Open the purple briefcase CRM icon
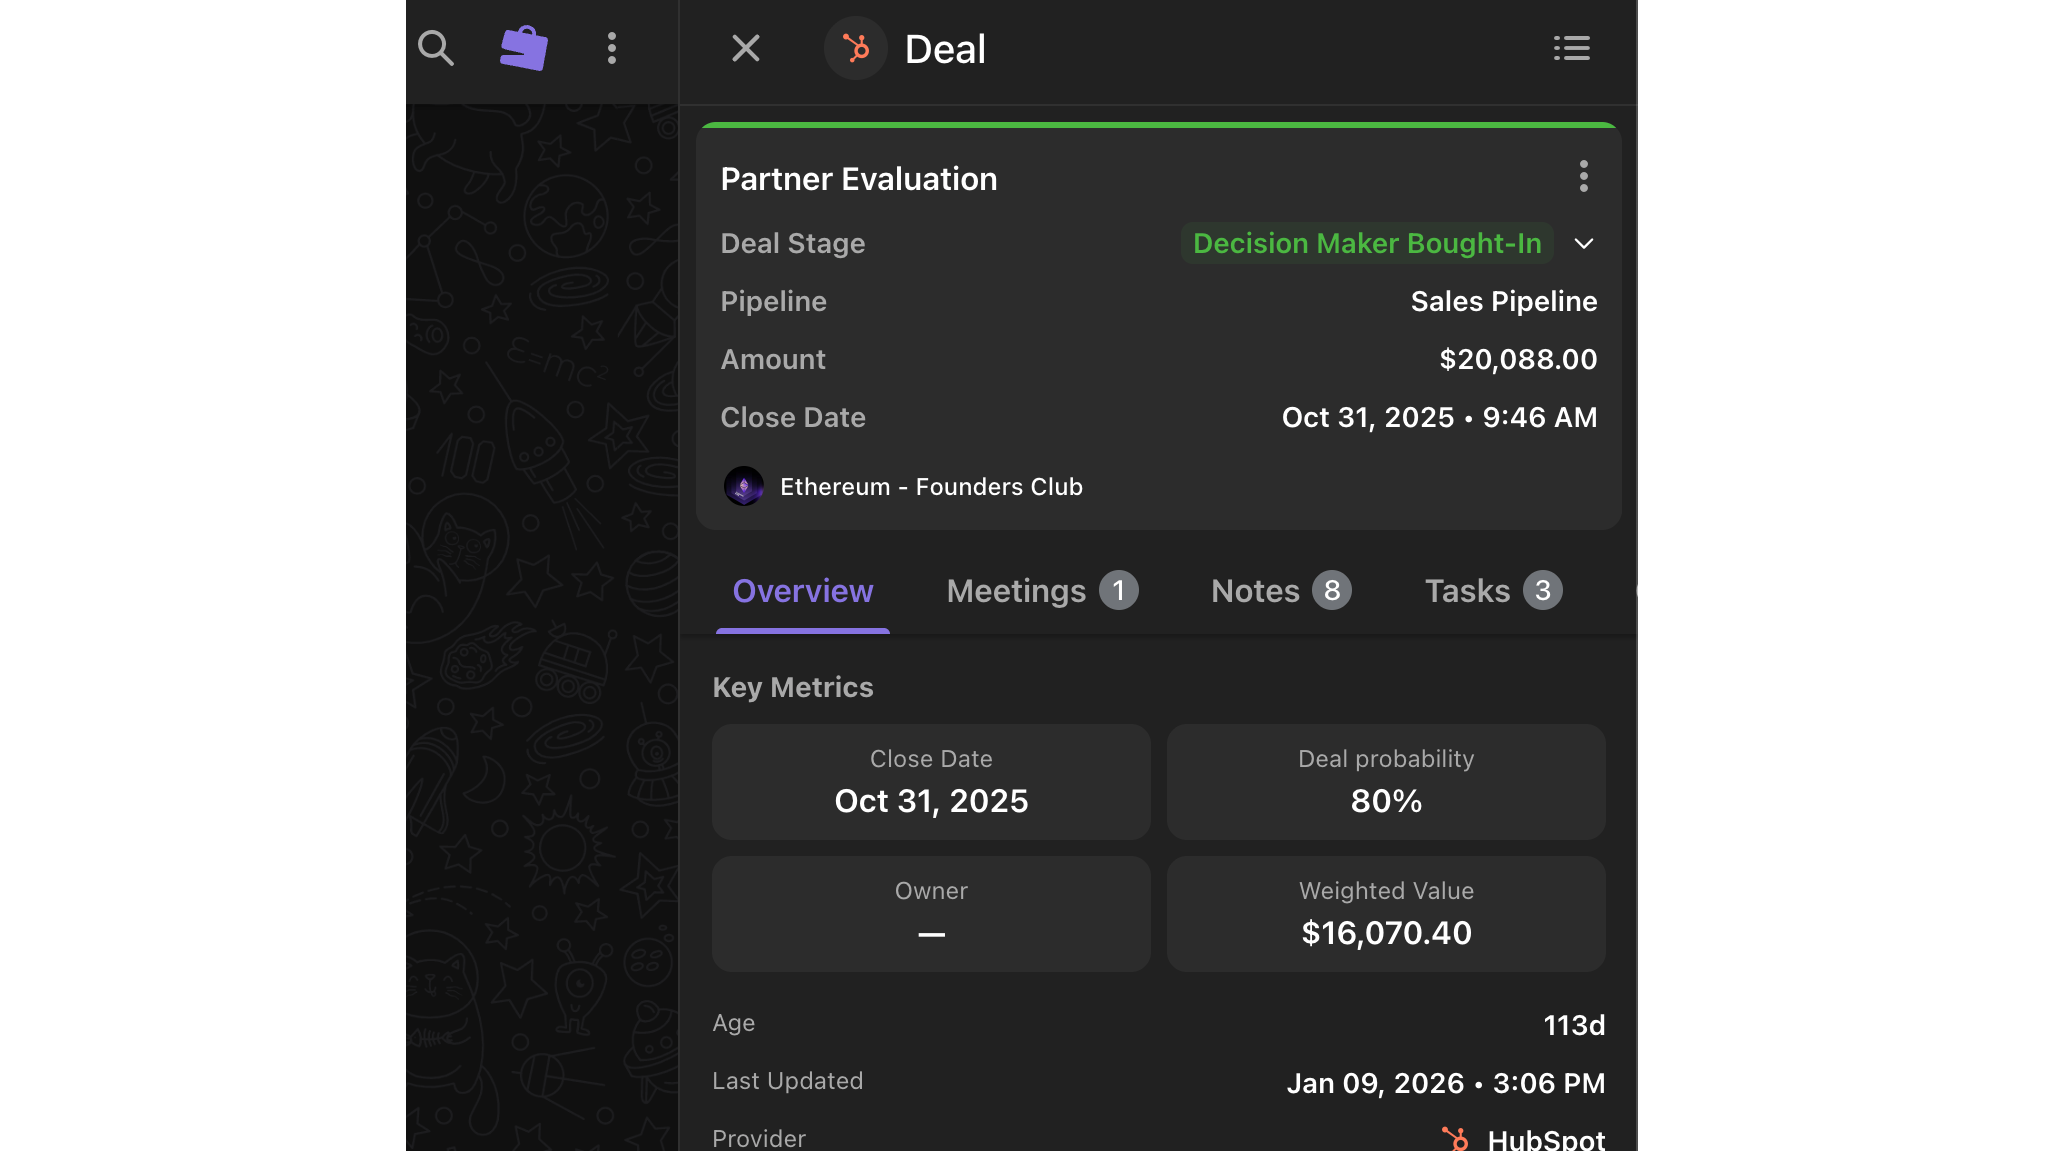This screenshot has width=2047, height=1151. click(x=524, y=48)
